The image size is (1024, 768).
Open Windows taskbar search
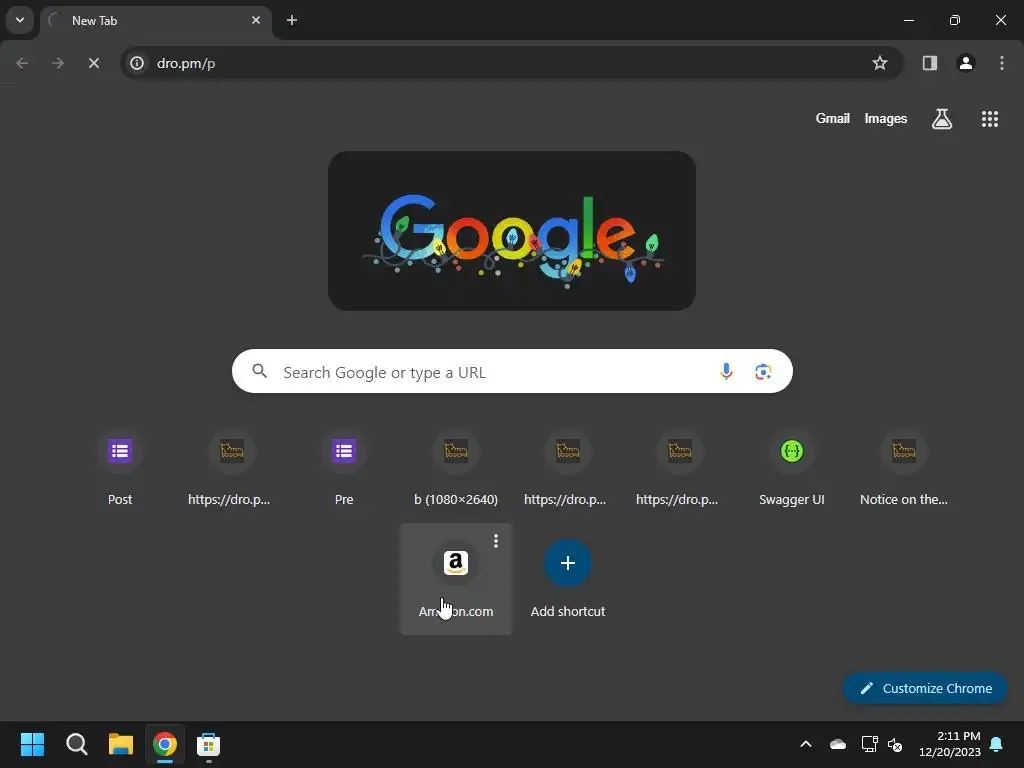pos(76,744)
